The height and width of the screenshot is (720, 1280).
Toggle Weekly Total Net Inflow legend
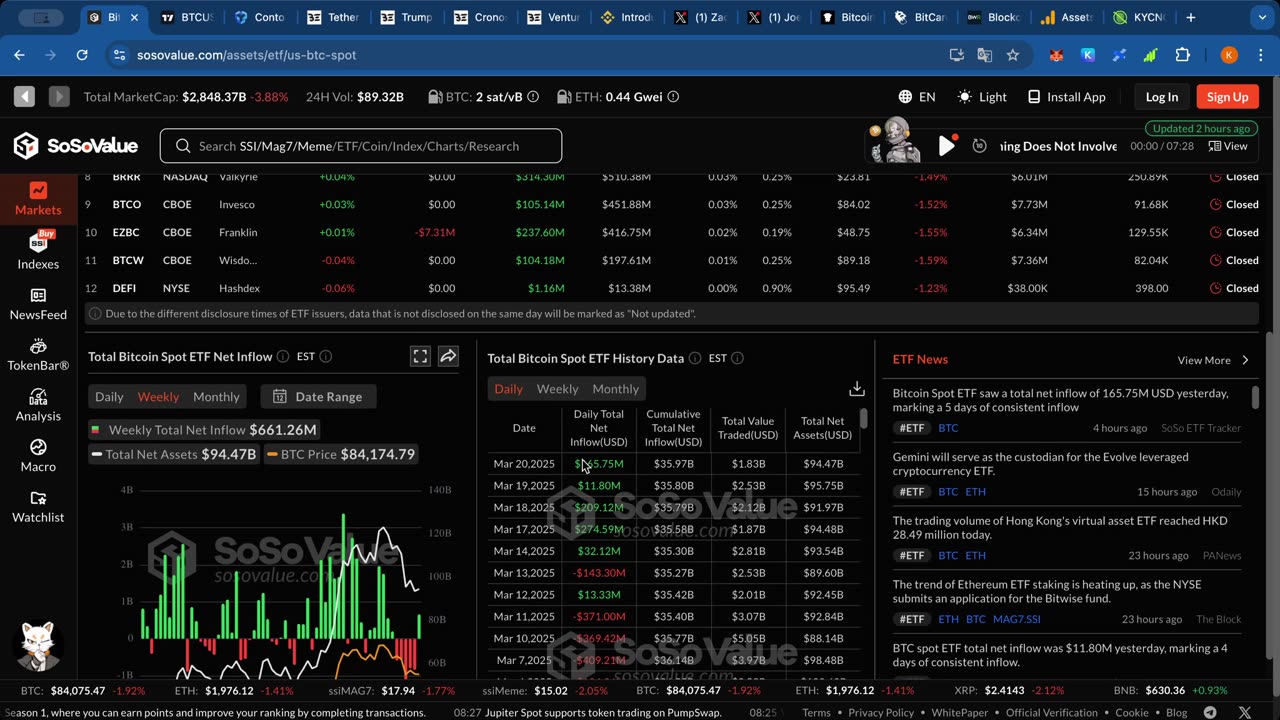(x=203, y=430)
